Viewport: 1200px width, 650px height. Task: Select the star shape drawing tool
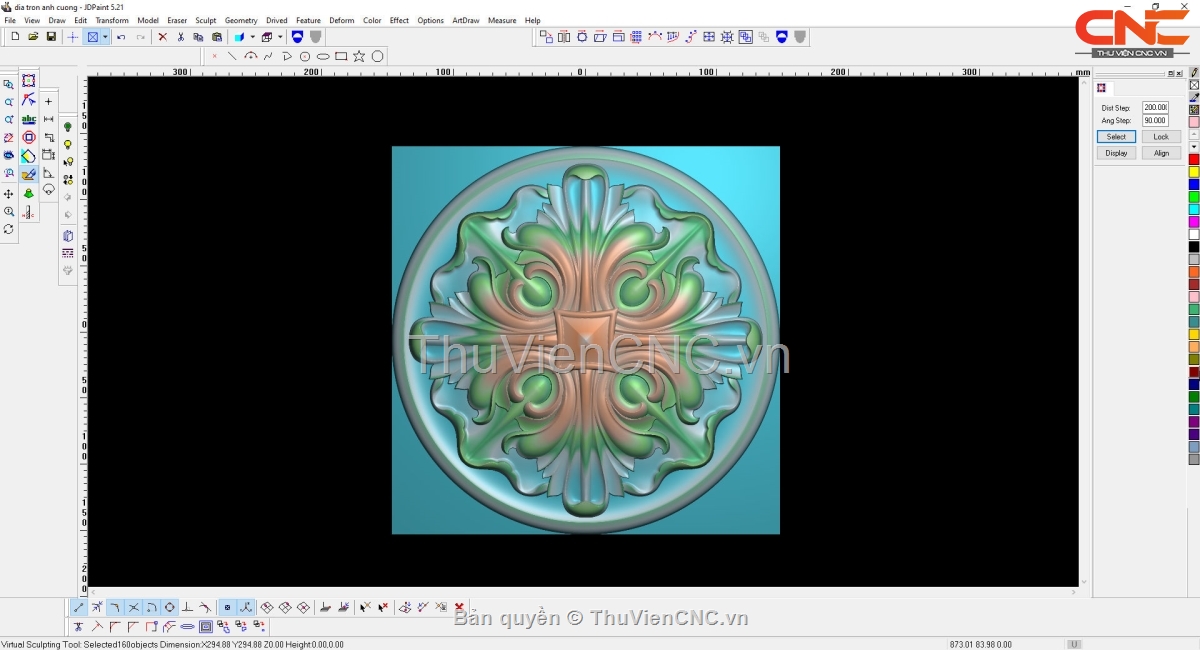(x=359, y=56)
